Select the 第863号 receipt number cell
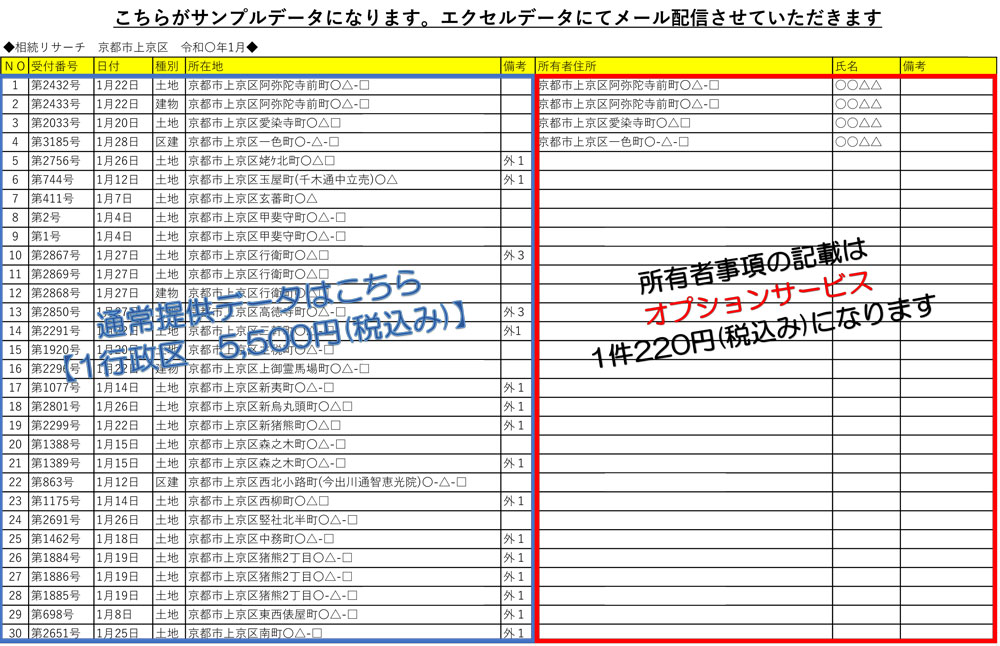The height and width of the screenshot is (646, 1000). tap(60, 482)
